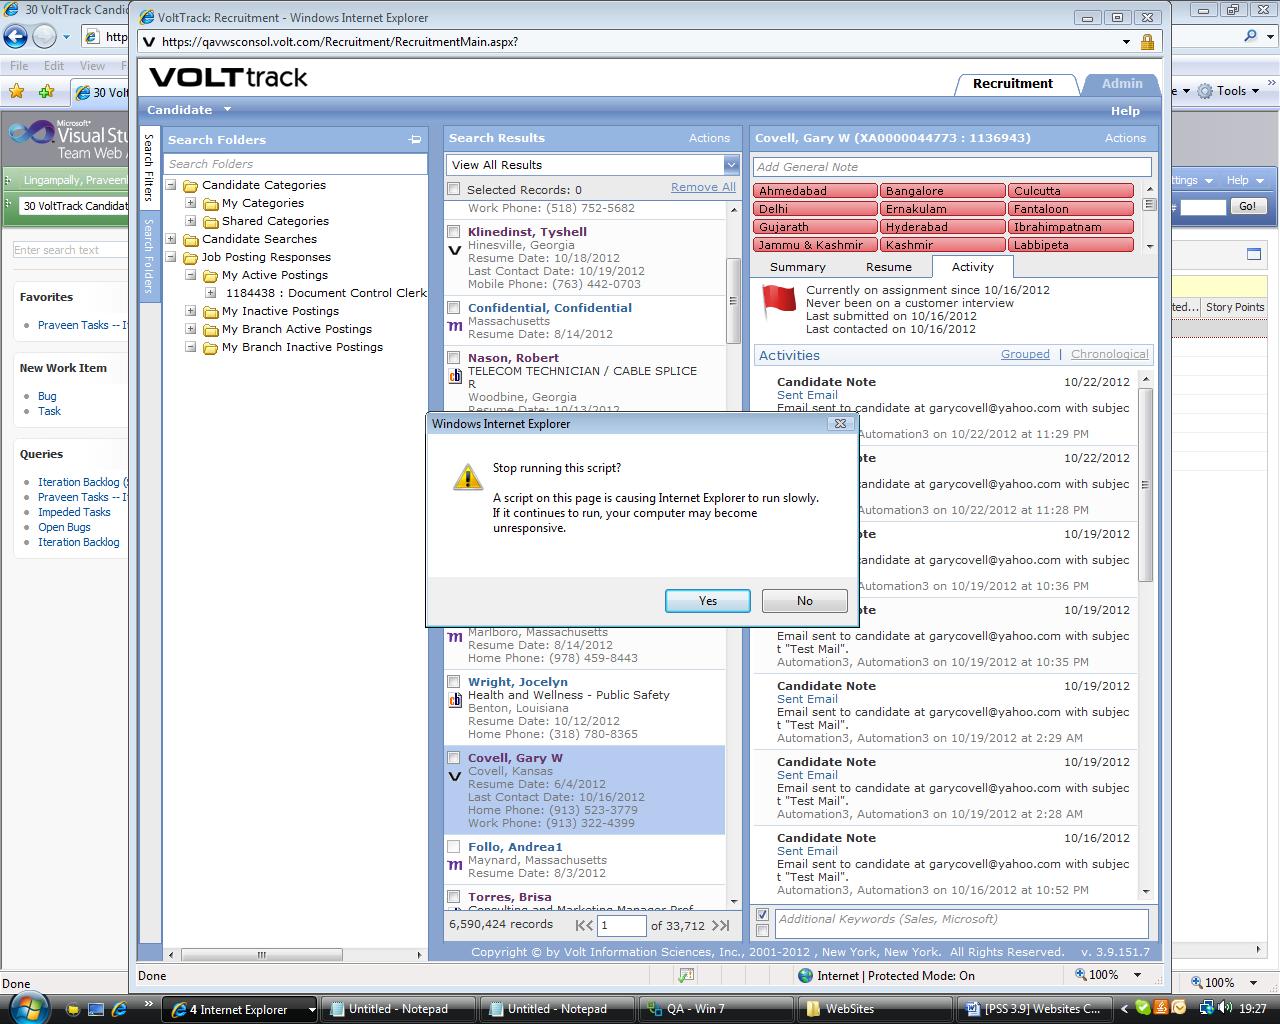Jump to last page of search results
The width and height of the screenshot is (1280, 1024).
point(720,926)
